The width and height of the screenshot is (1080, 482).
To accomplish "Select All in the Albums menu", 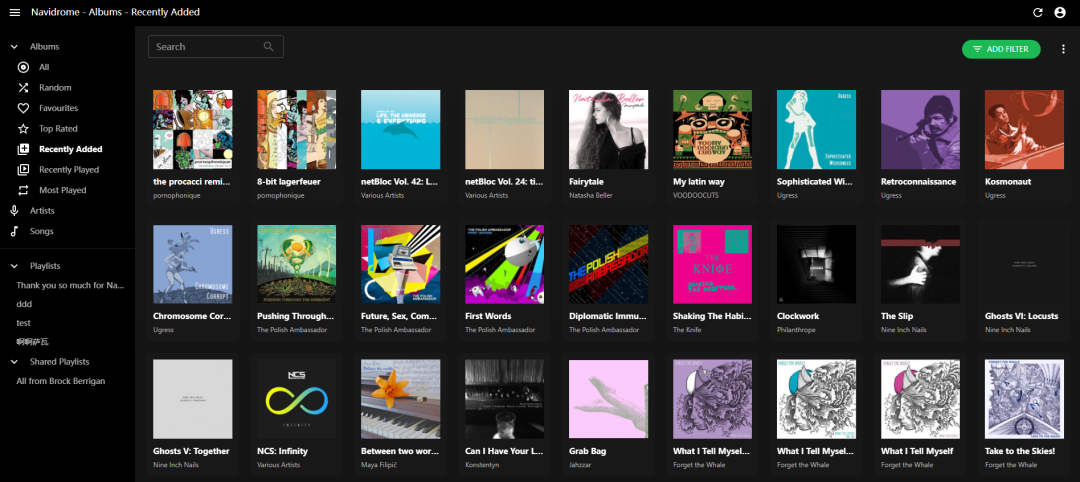I will 44,67.
